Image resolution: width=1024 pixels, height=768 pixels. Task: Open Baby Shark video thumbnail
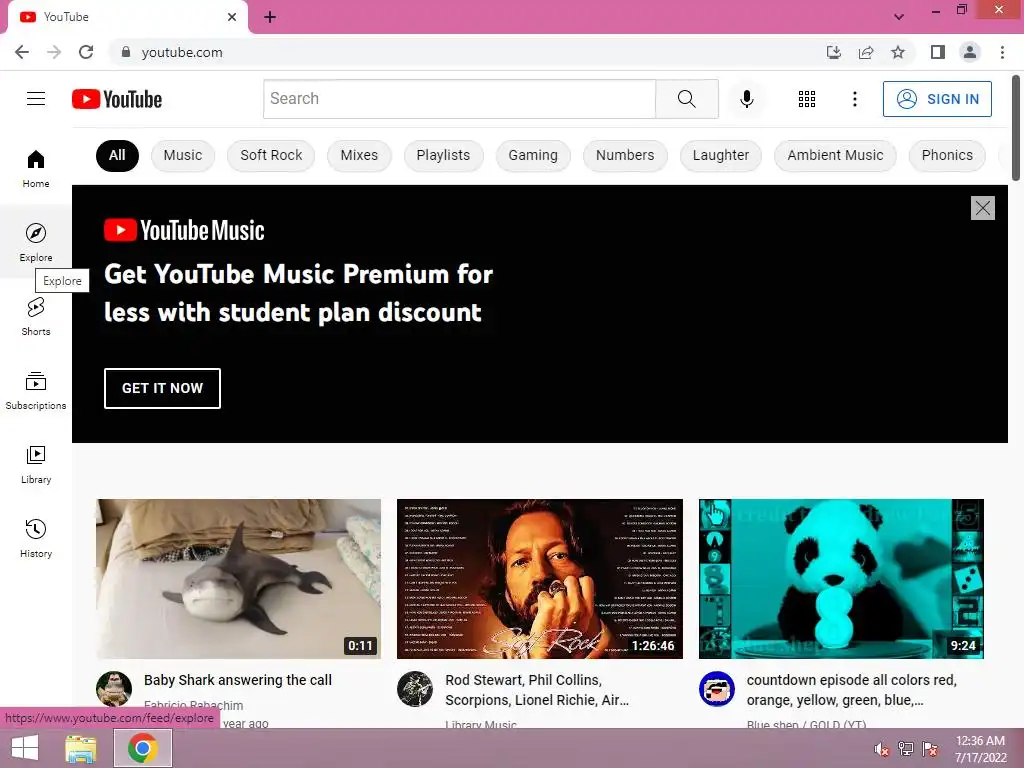point(238,579)
